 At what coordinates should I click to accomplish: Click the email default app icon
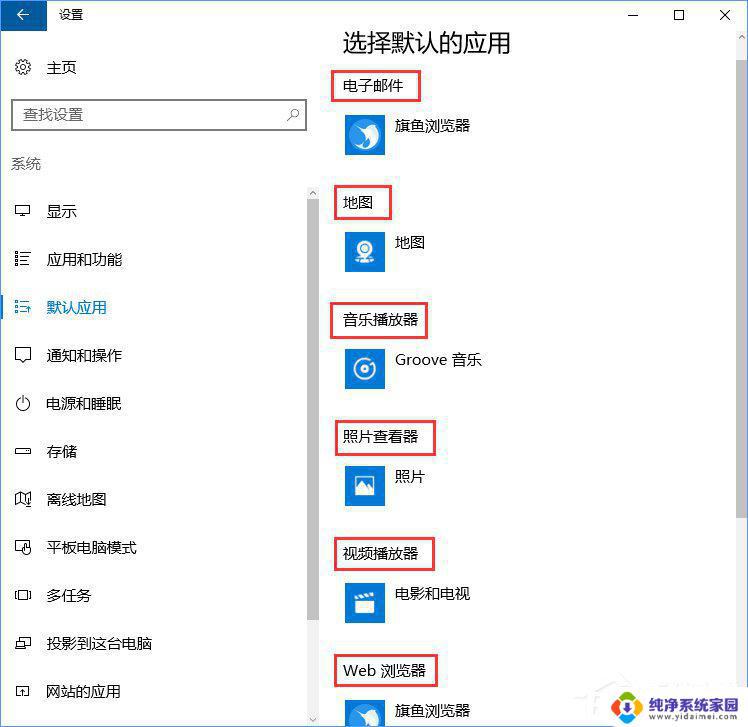(365, 135)
